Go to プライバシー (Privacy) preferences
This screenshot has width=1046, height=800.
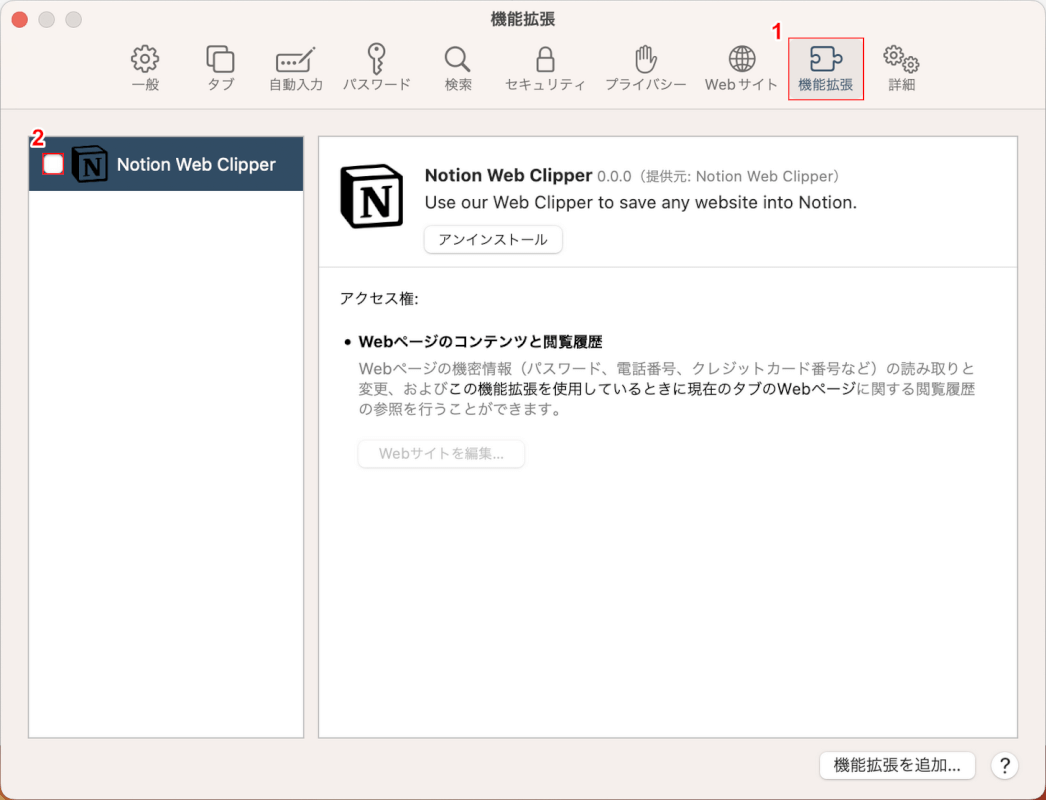[x=645, y=68]
